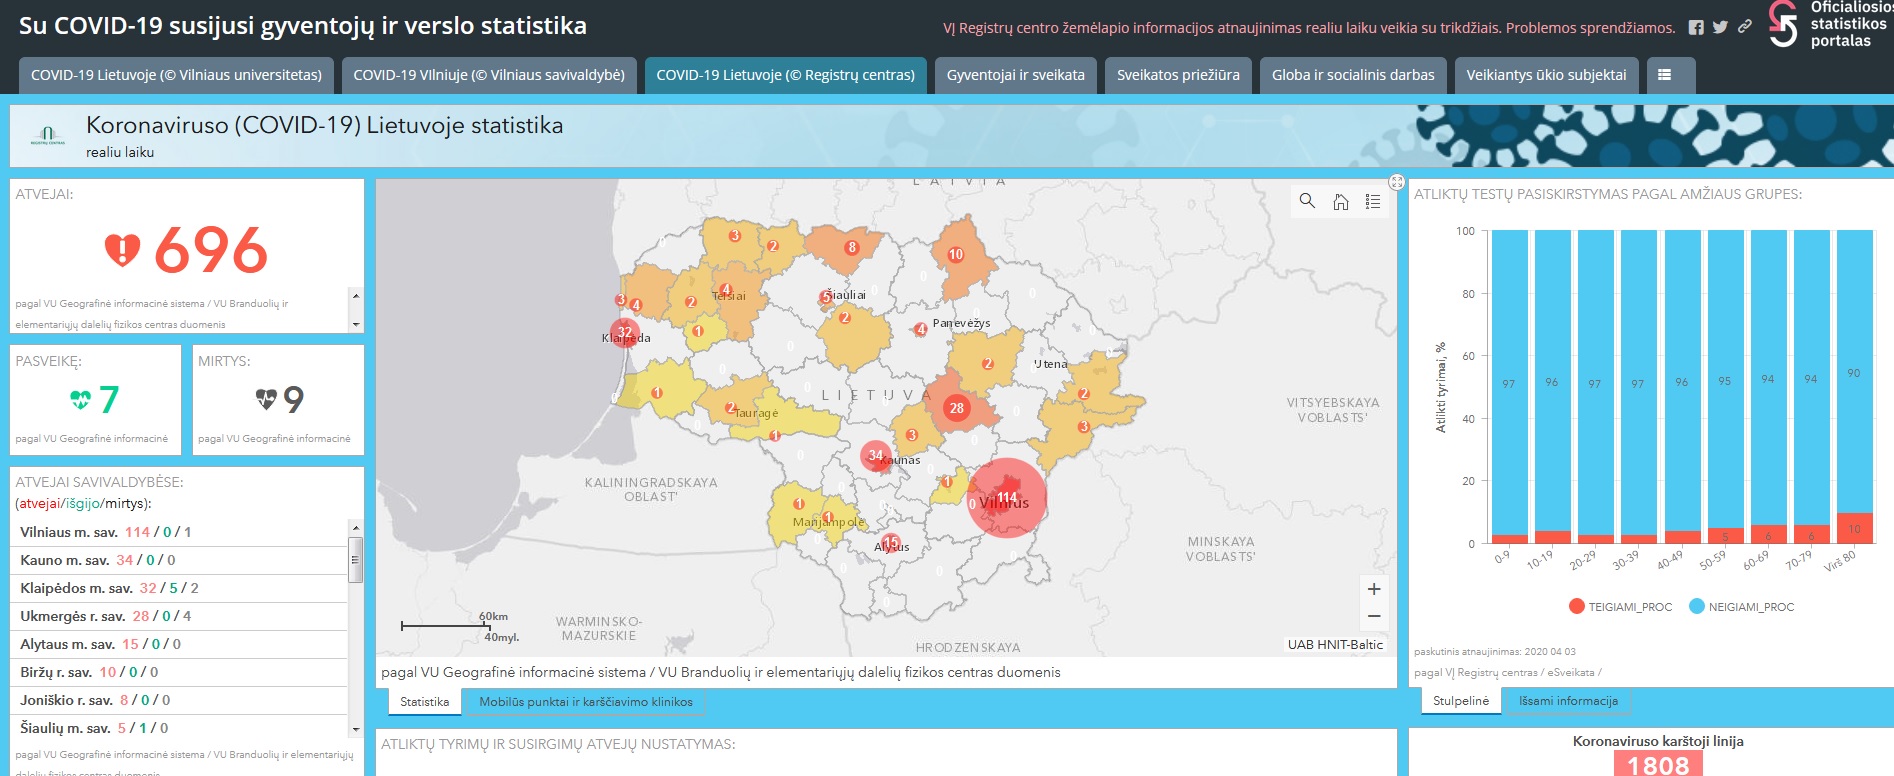Toggle NEIGIAMI_PROC legend series
This screenshot has height=776, width=1894.
click(1741, 607)
